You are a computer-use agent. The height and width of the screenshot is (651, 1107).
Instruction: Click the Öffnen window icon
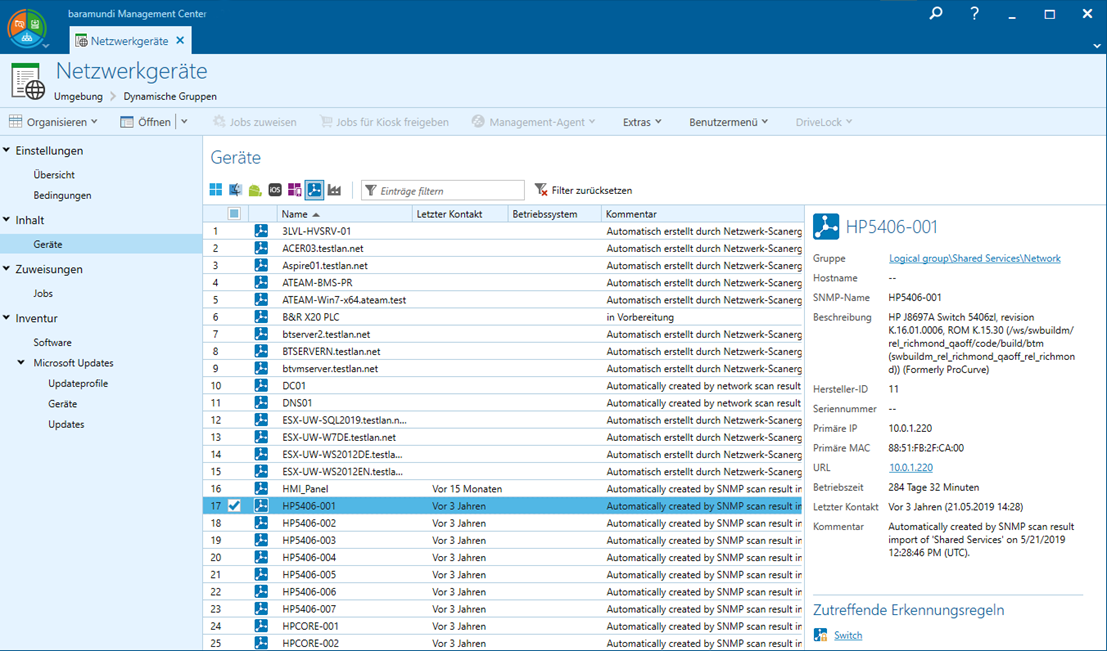pyautogui.click(x=127, y=121)
